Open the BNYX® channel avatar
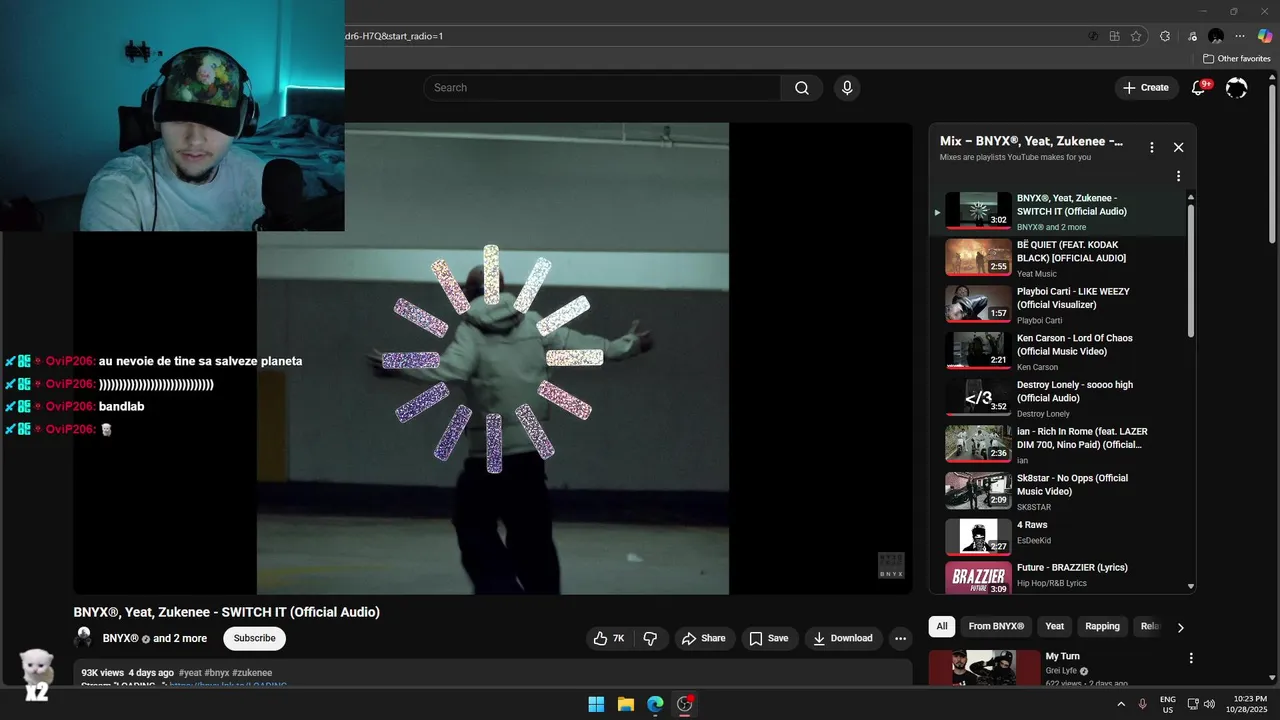1280x720 pixels. pyautogui.click(x=84, y=638)
